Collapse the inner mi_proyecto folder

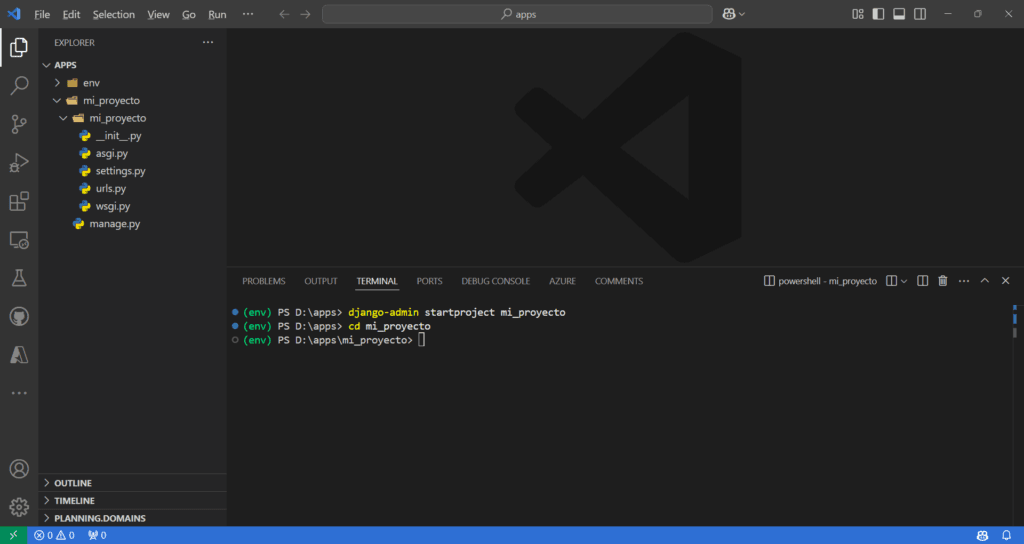63,118
